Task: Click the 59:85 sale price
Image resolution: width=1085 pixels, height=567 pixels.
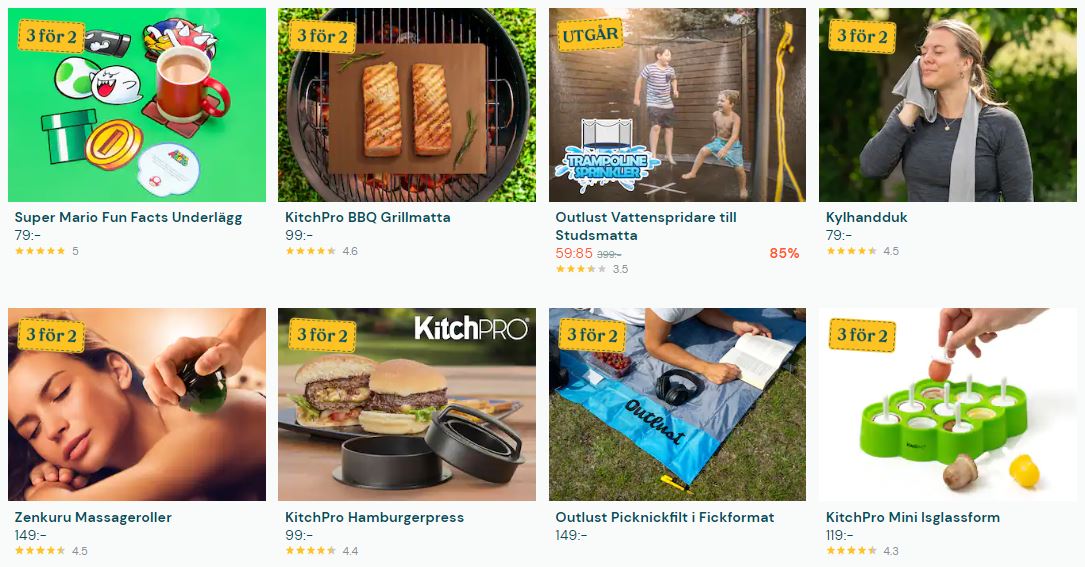Action: click(574, 253)
